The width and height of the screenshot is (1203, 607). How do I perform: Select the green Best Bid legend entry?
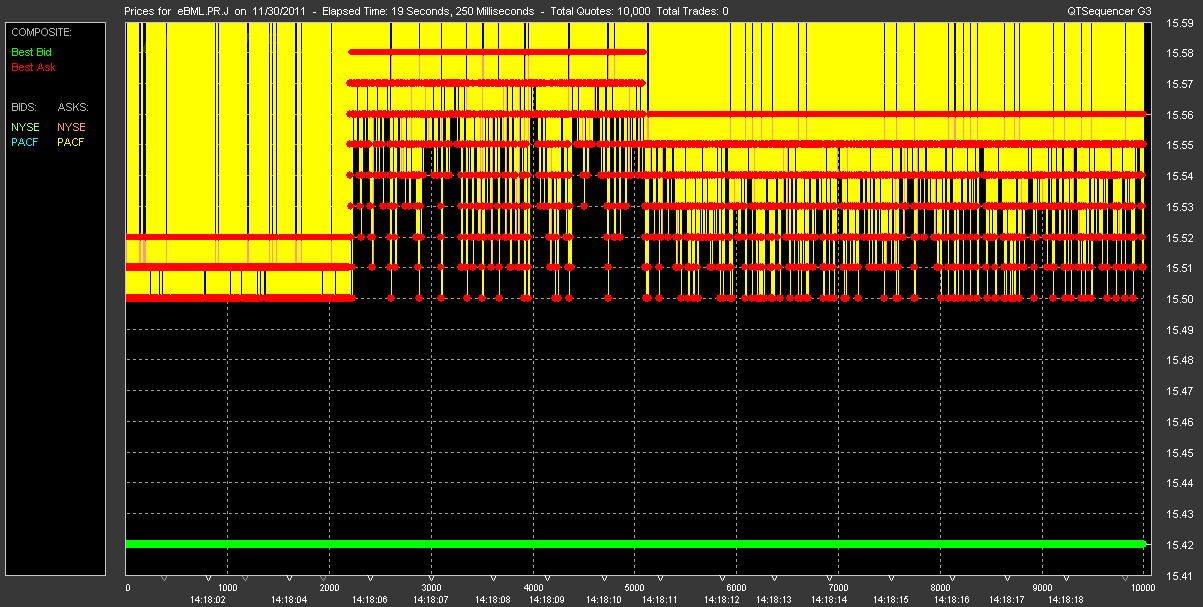pos(33,51)
